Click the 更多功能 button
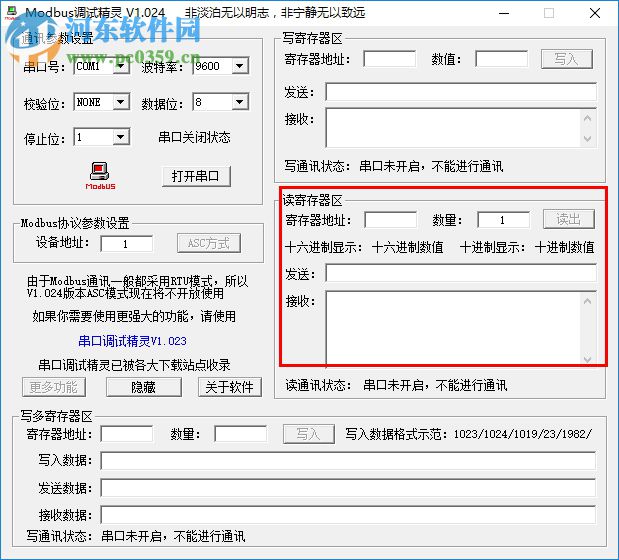 (54, 387)
